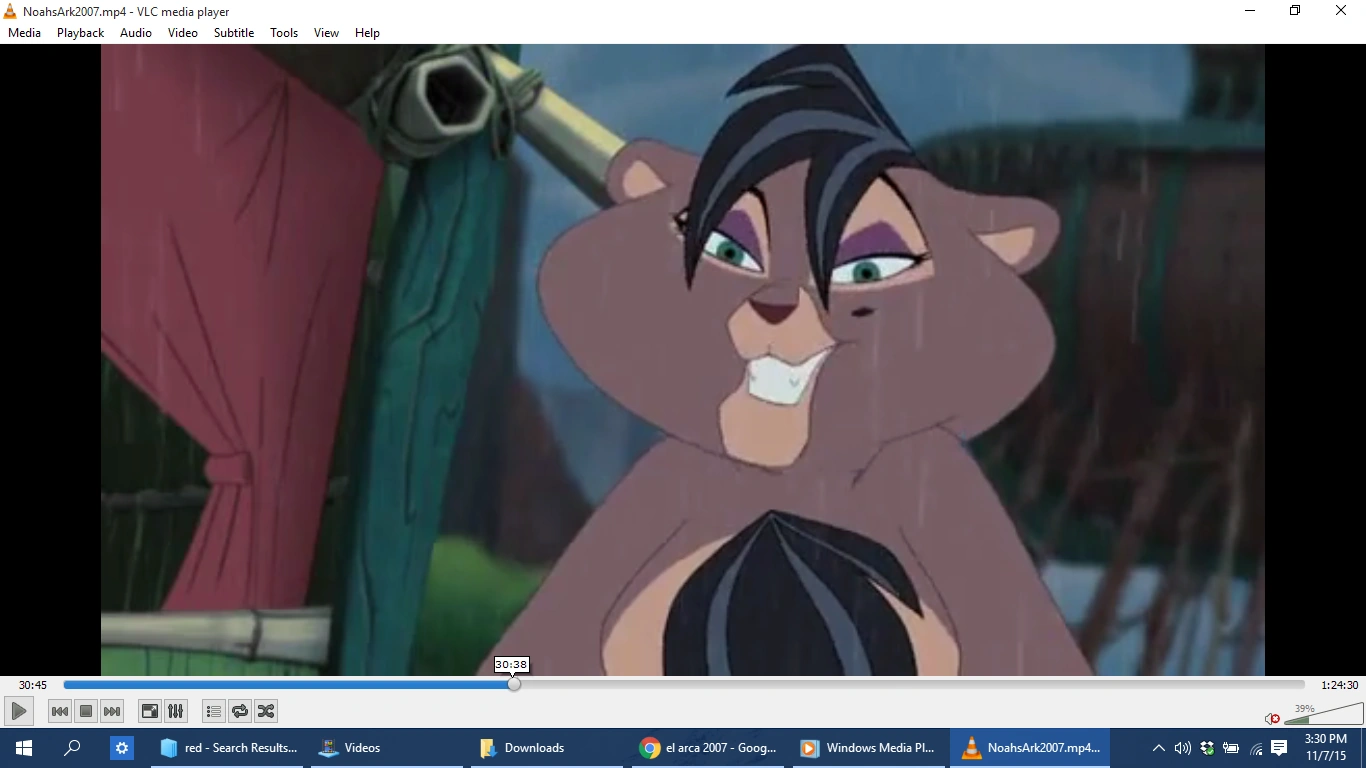Toggle elapsed time display 30:45
Screen dimensions: 1366x768
[x=33, y=685]
